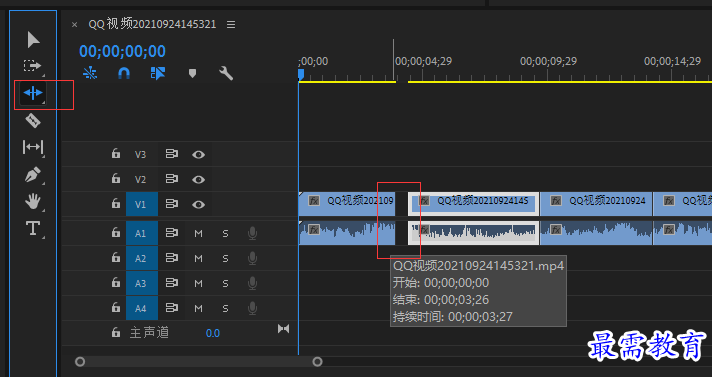Click the left handle of the zoom scrollbar

pyautogui.click(x=80, y=362)
